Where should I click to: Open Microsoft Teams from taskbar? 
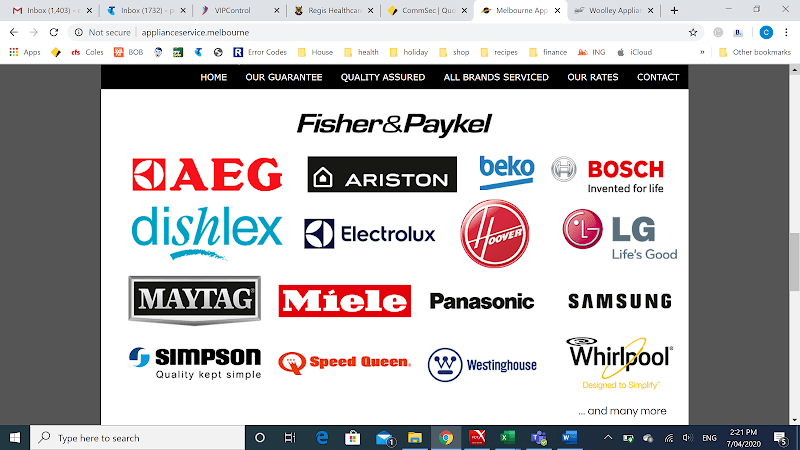pyautogui.click(x=538, y=438)
